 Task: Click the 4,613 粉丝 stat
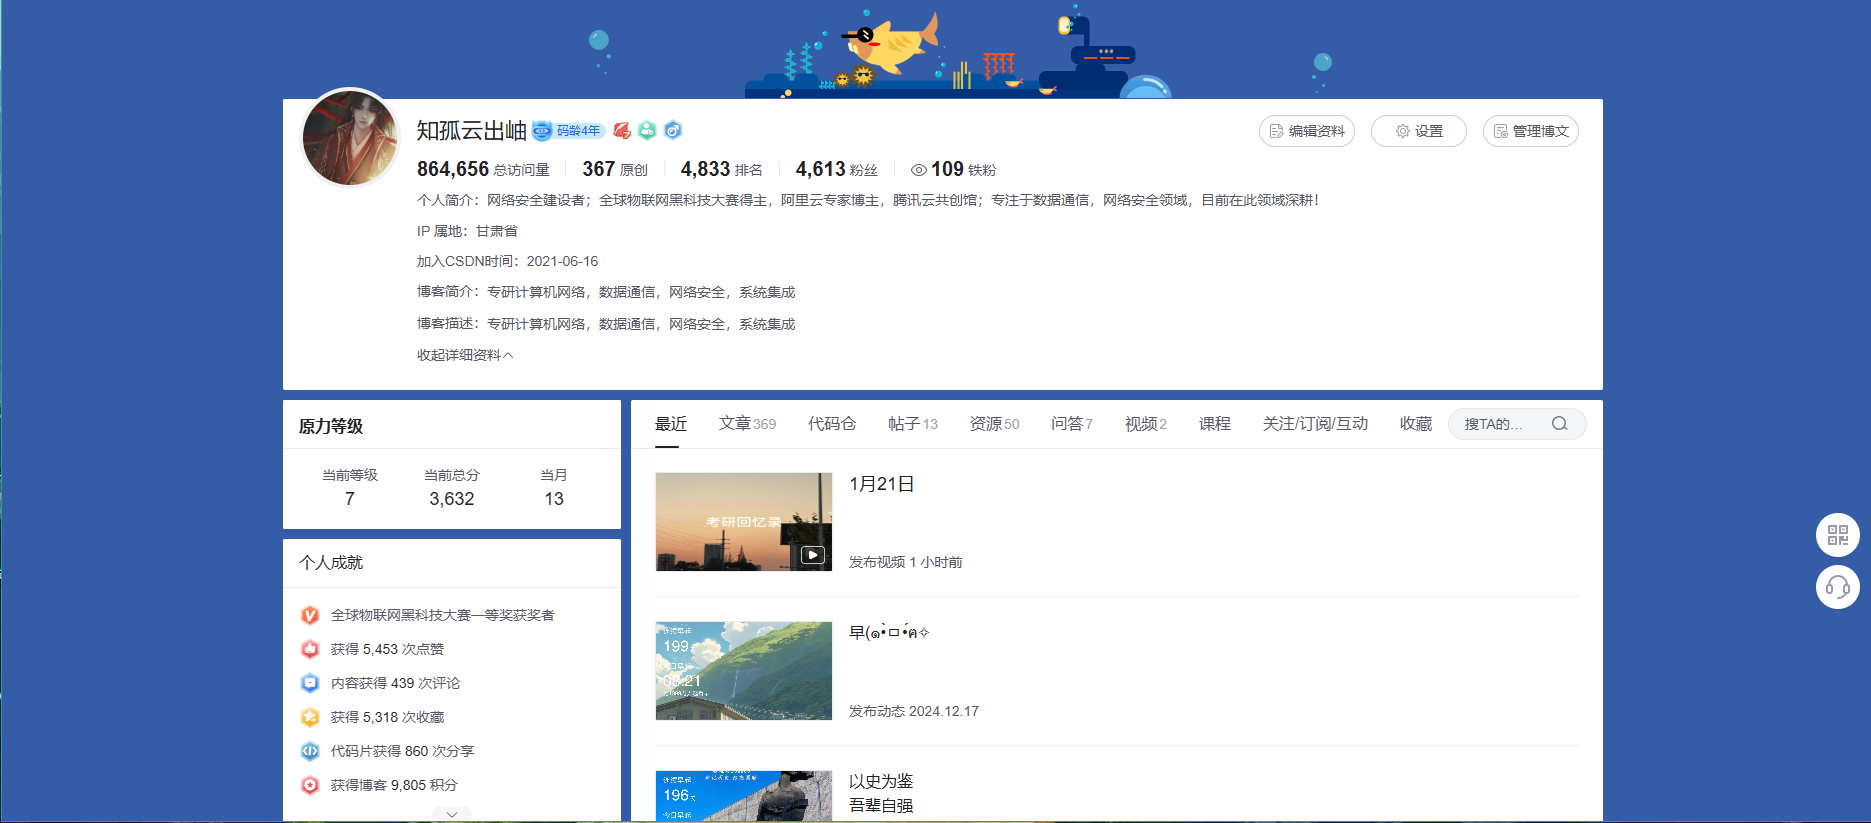836,169
